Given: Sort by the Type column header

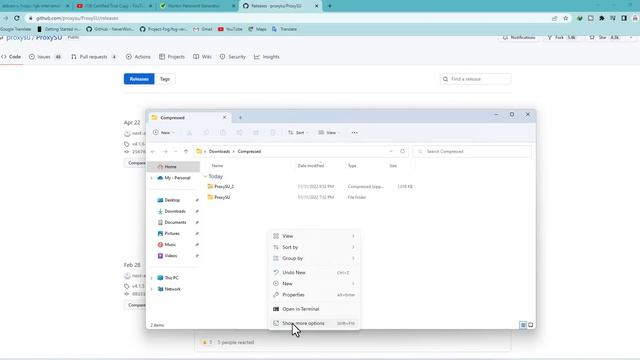Looking at the screenshot, I should (352, 166).
